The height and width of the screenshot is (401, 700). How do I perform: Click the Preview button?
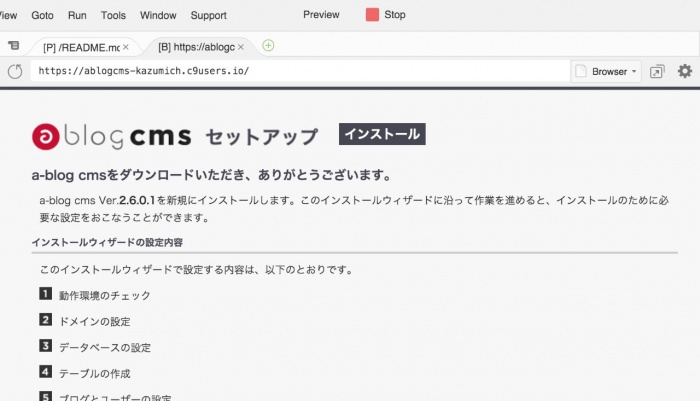click(x=321, y=15)
